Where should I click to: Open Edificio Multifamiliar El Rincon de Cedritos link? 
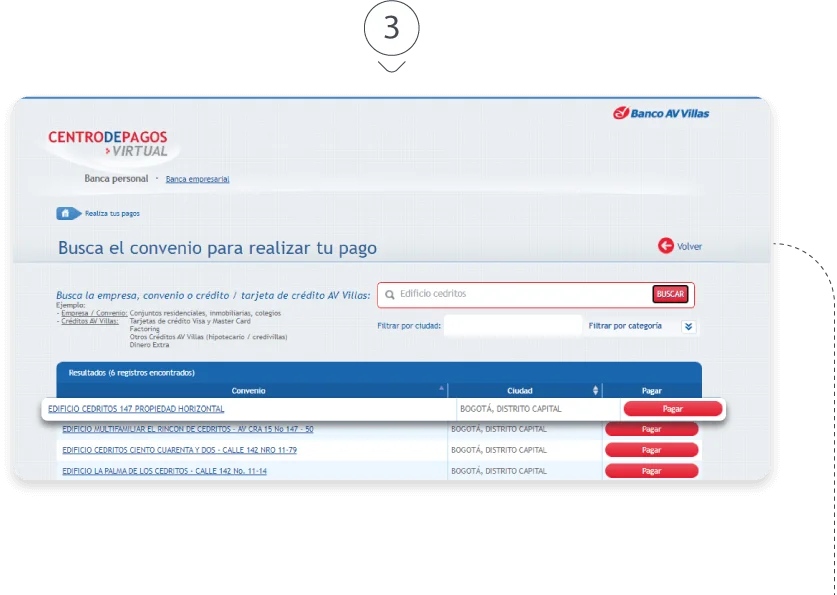(187, 429)
